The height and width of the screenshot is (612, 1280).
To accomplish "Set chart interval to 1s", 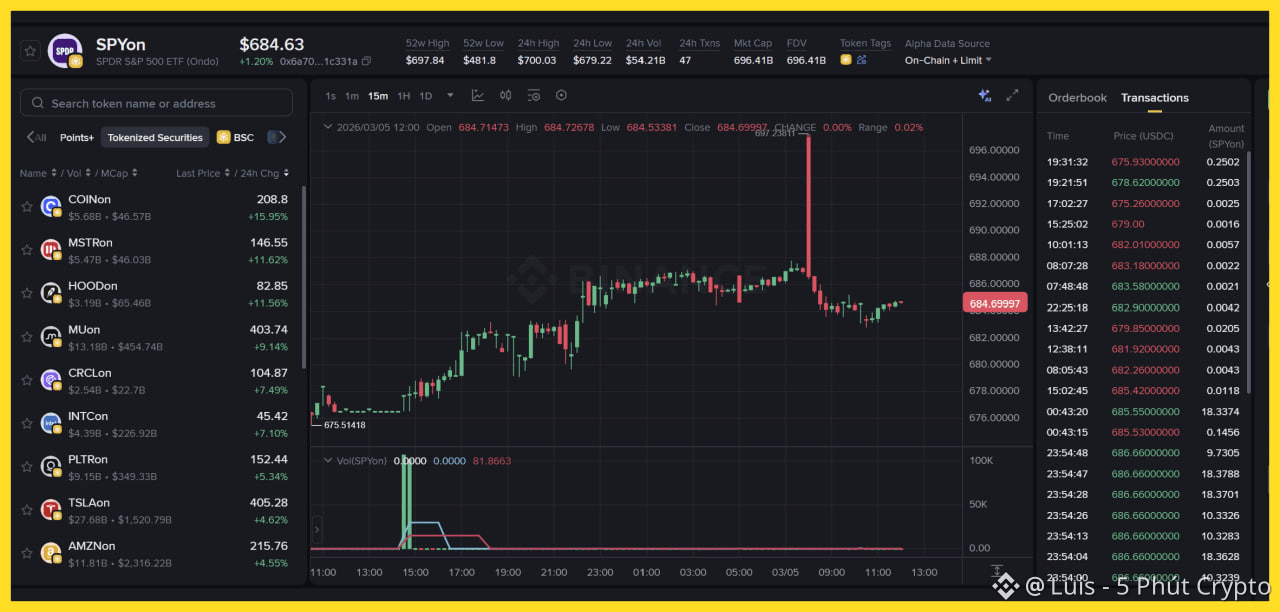I will pos(331,96).
